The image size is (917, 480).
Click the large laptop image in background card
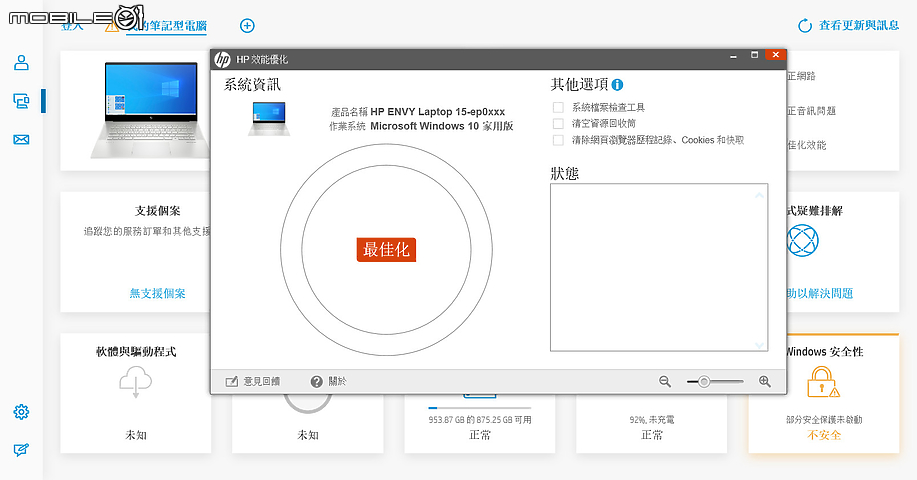tap(151, 110)
